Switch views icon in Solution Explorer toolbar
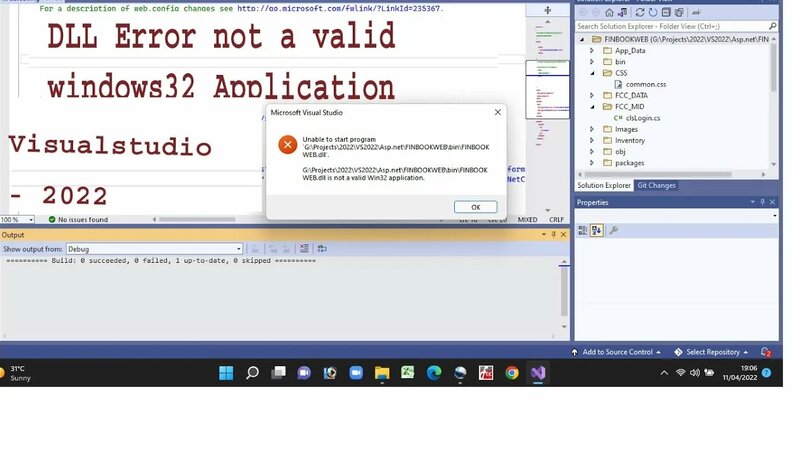 tap(623, 12)
